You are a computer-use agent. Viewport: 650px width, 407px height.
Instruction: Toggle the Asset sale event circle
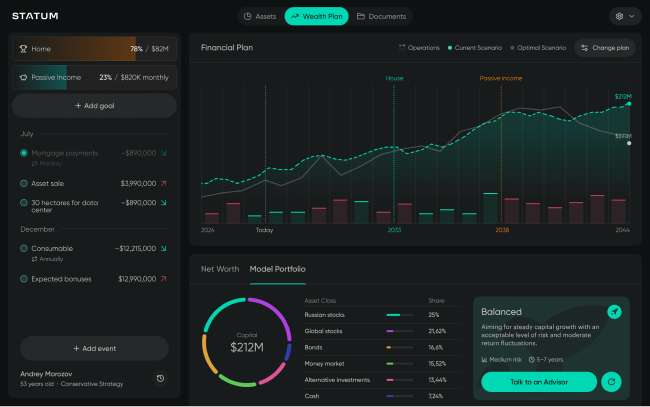pyautogui.click(x=24, y=183)
